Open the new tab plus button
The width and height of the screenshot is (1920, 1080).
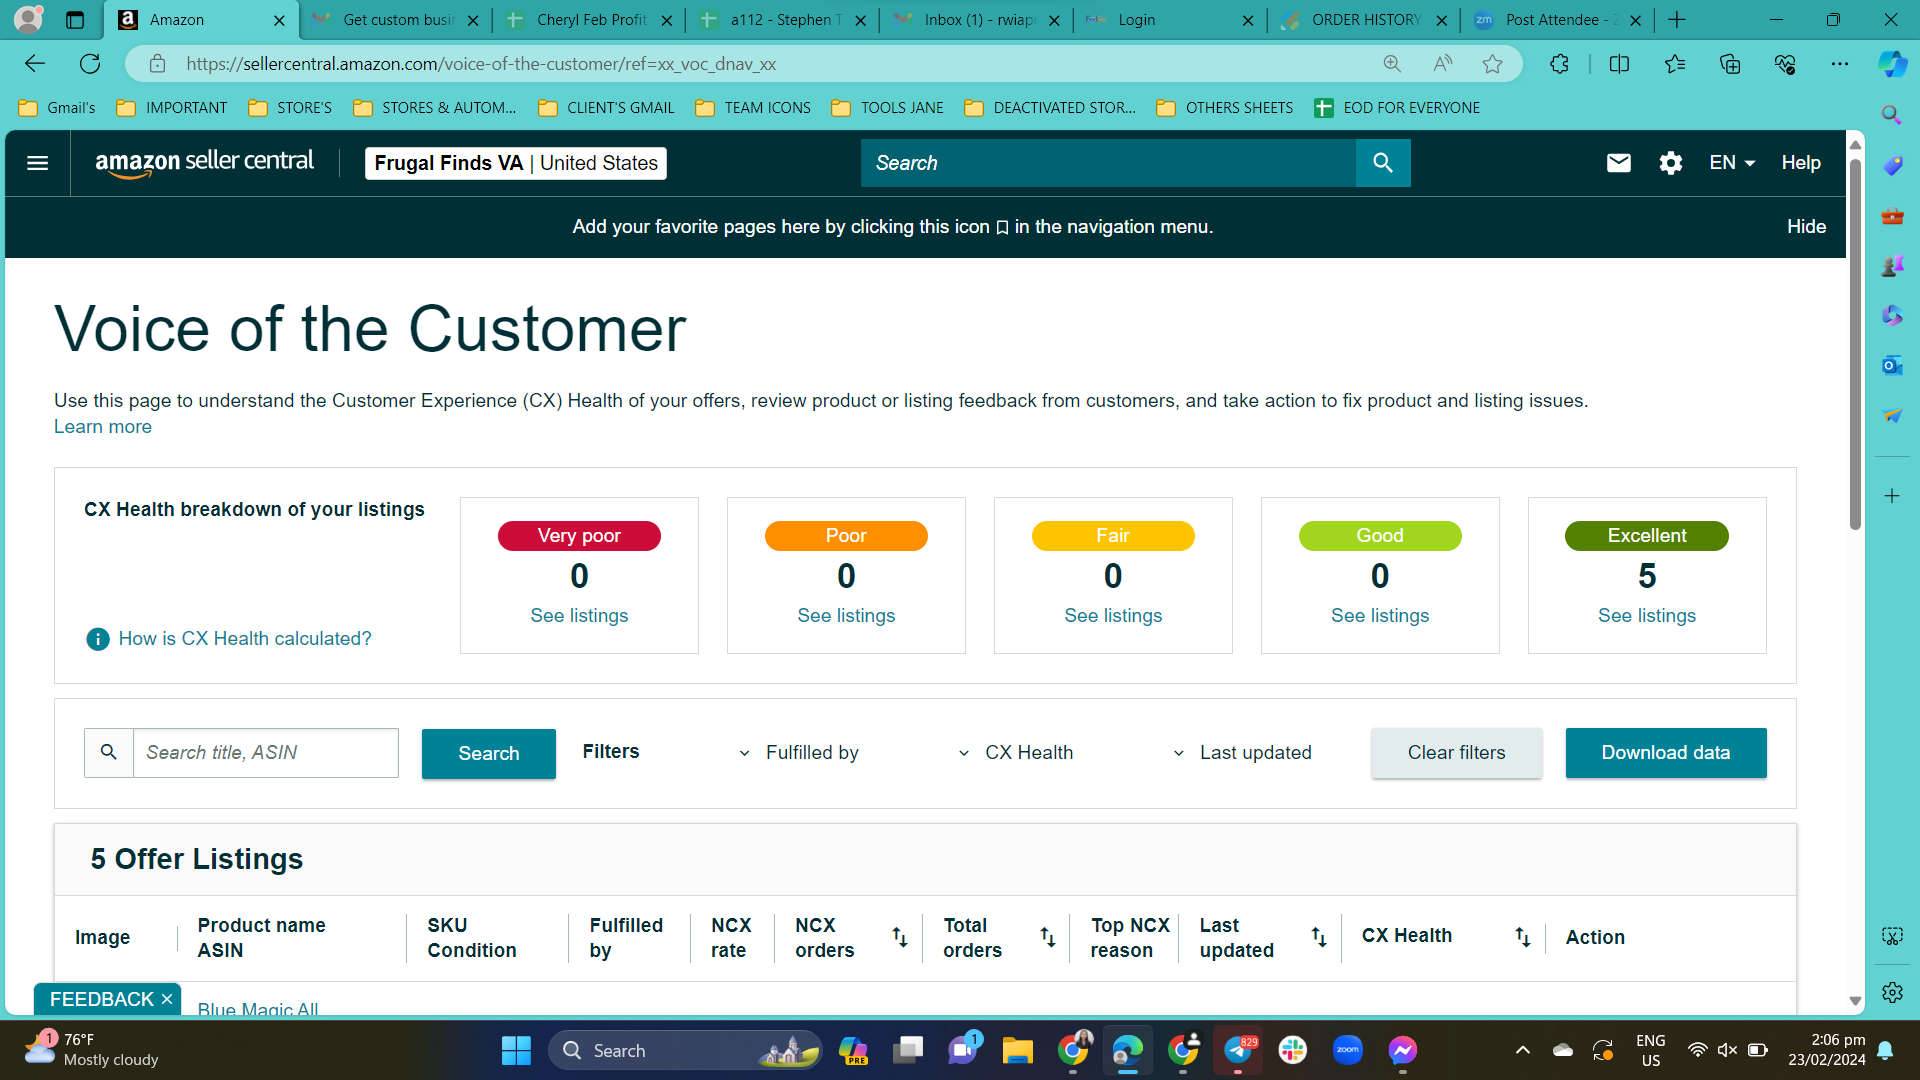click(x=1677, y=20)
